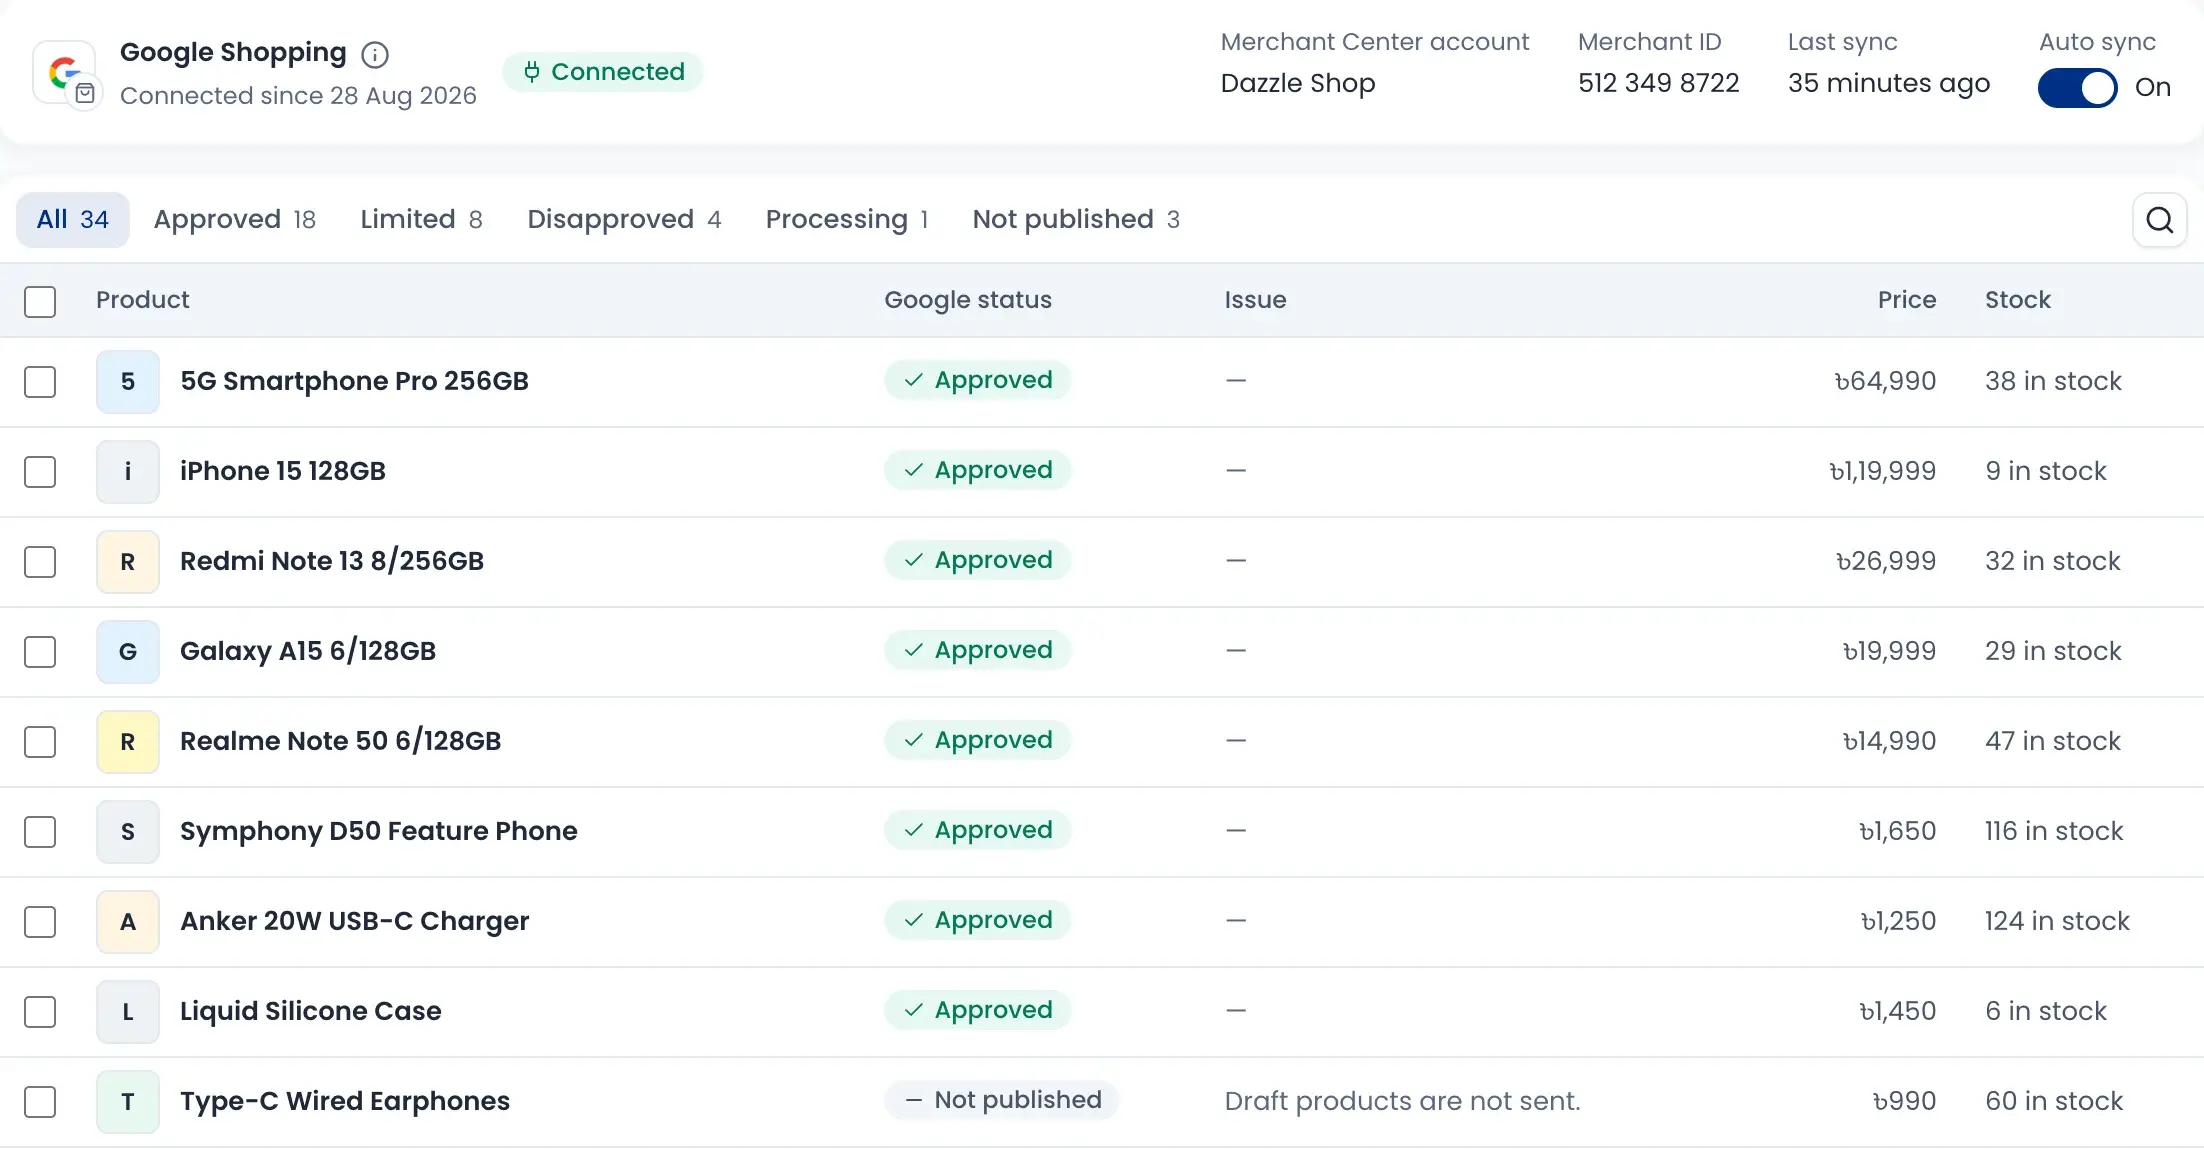The width and height of the screenshot is (2204, 1150).
Task: Open the Processing tab
Action: (847, 220)
